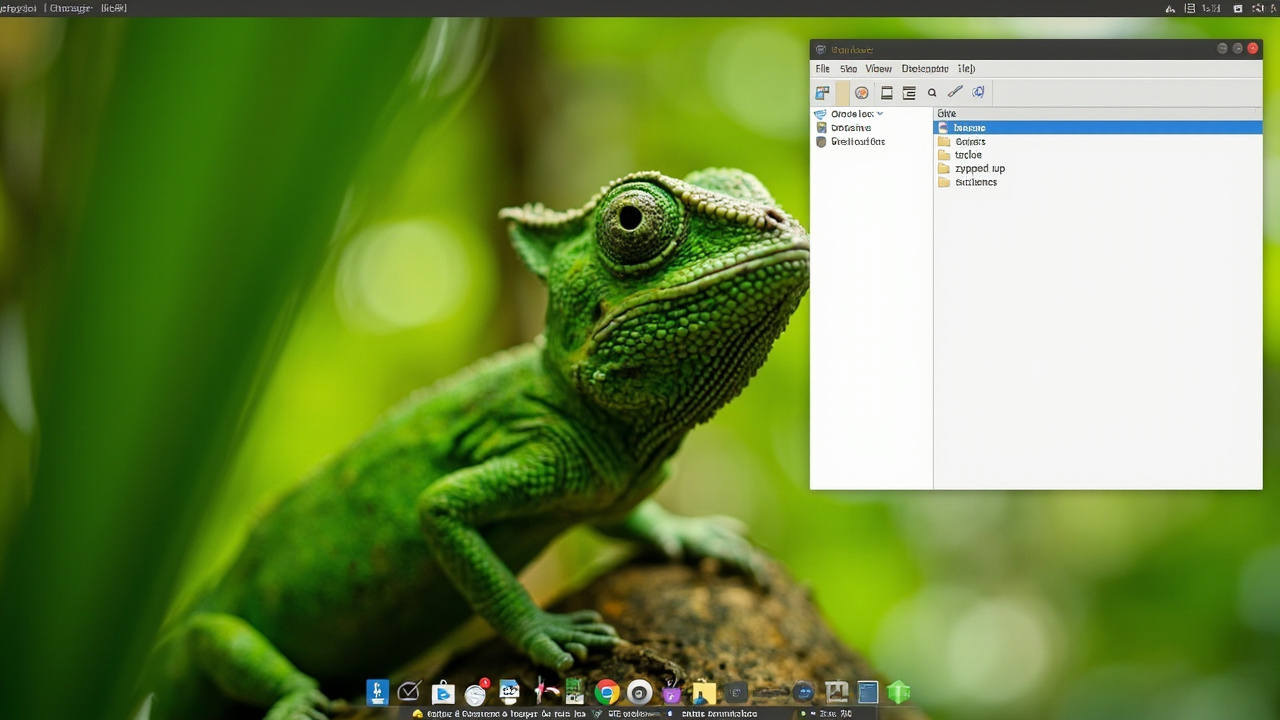
Task: Click the list column header
Action: pyautogui.click(x=1097, y=114)
